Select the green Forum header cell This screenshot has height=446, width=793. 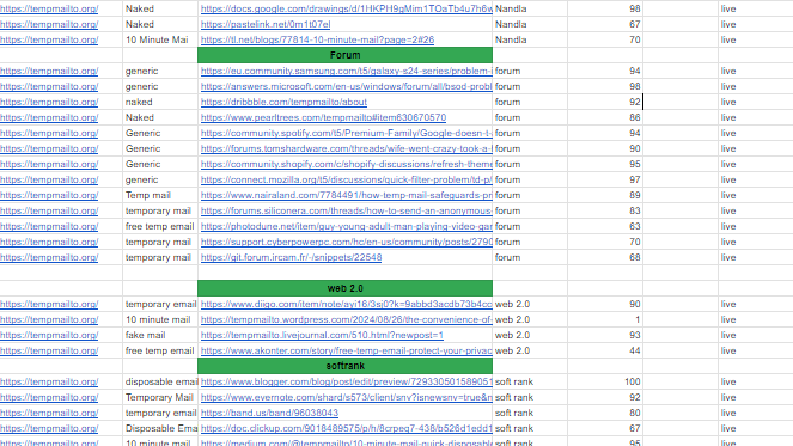click(x=345, y=55)
